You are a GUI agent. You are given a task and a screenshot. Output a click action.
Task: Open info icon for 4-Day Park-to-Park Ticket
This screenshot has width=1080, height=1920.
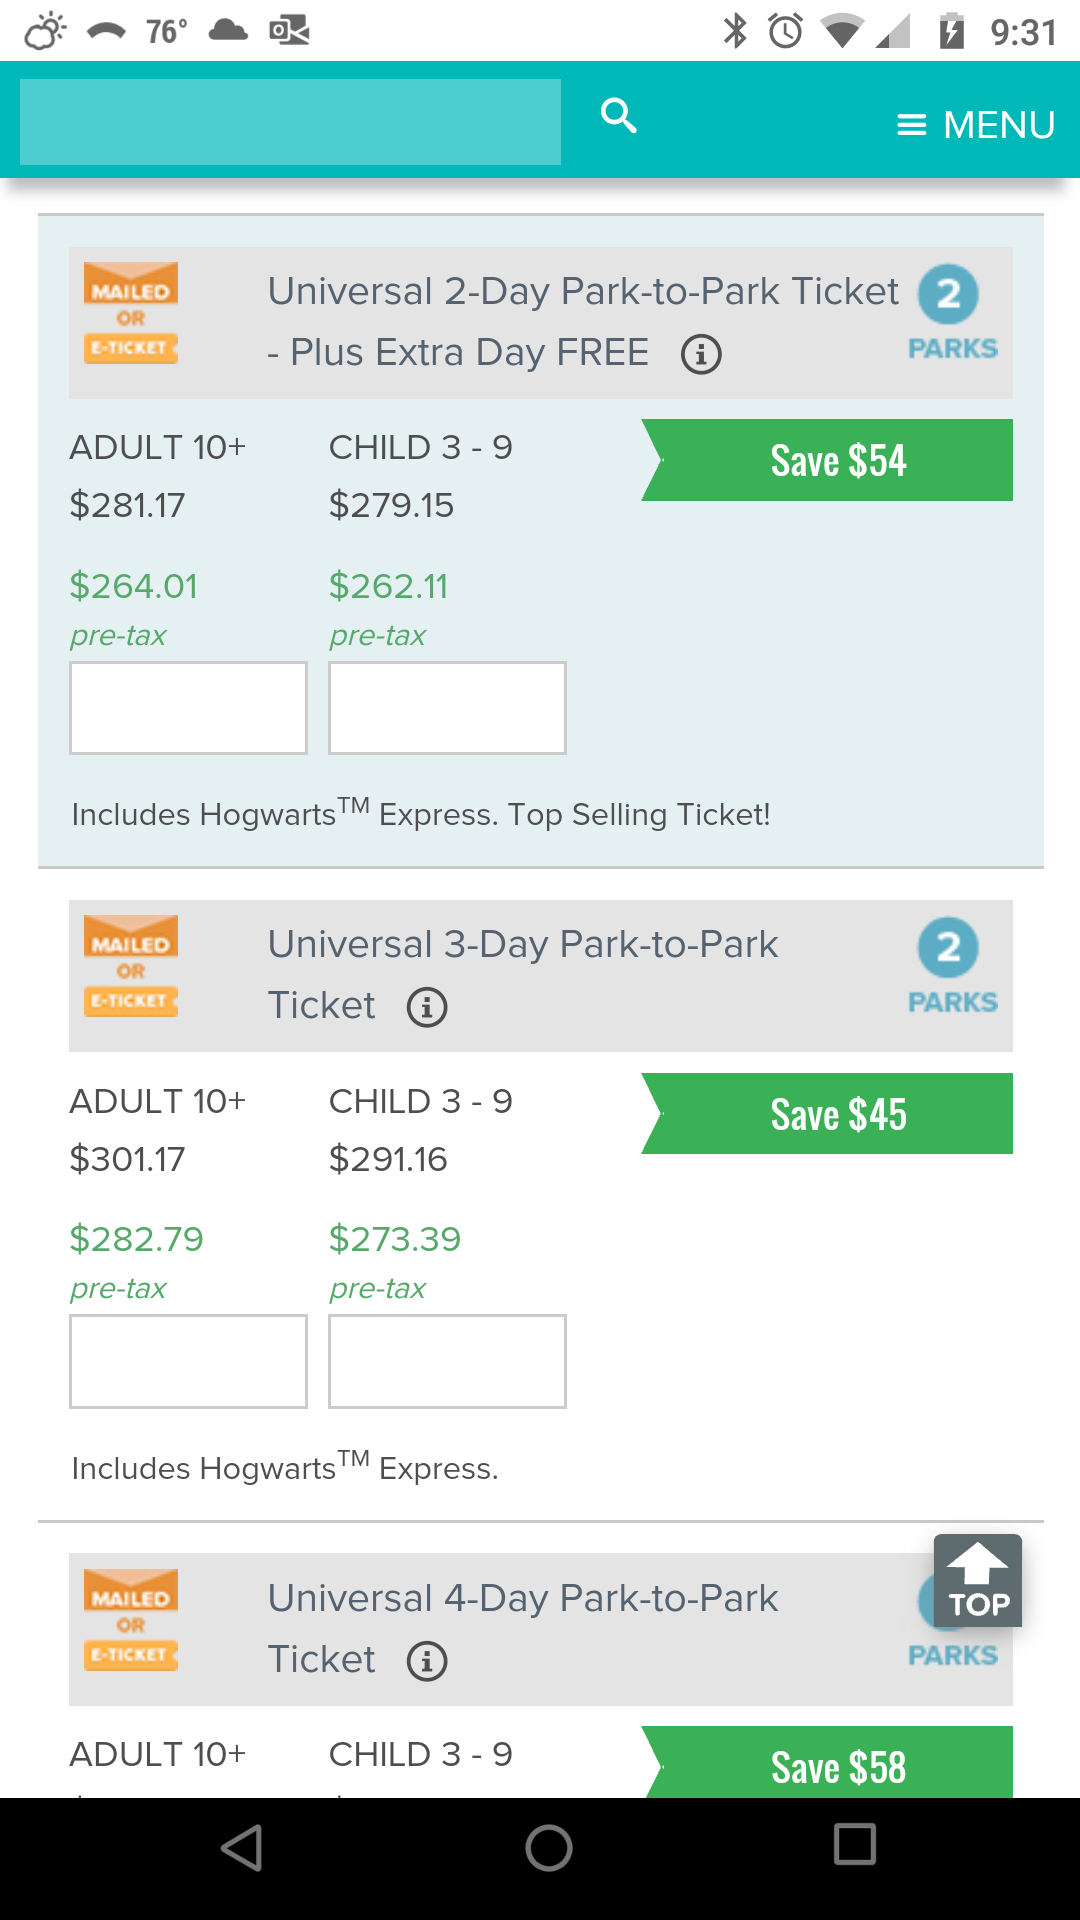427,1661
